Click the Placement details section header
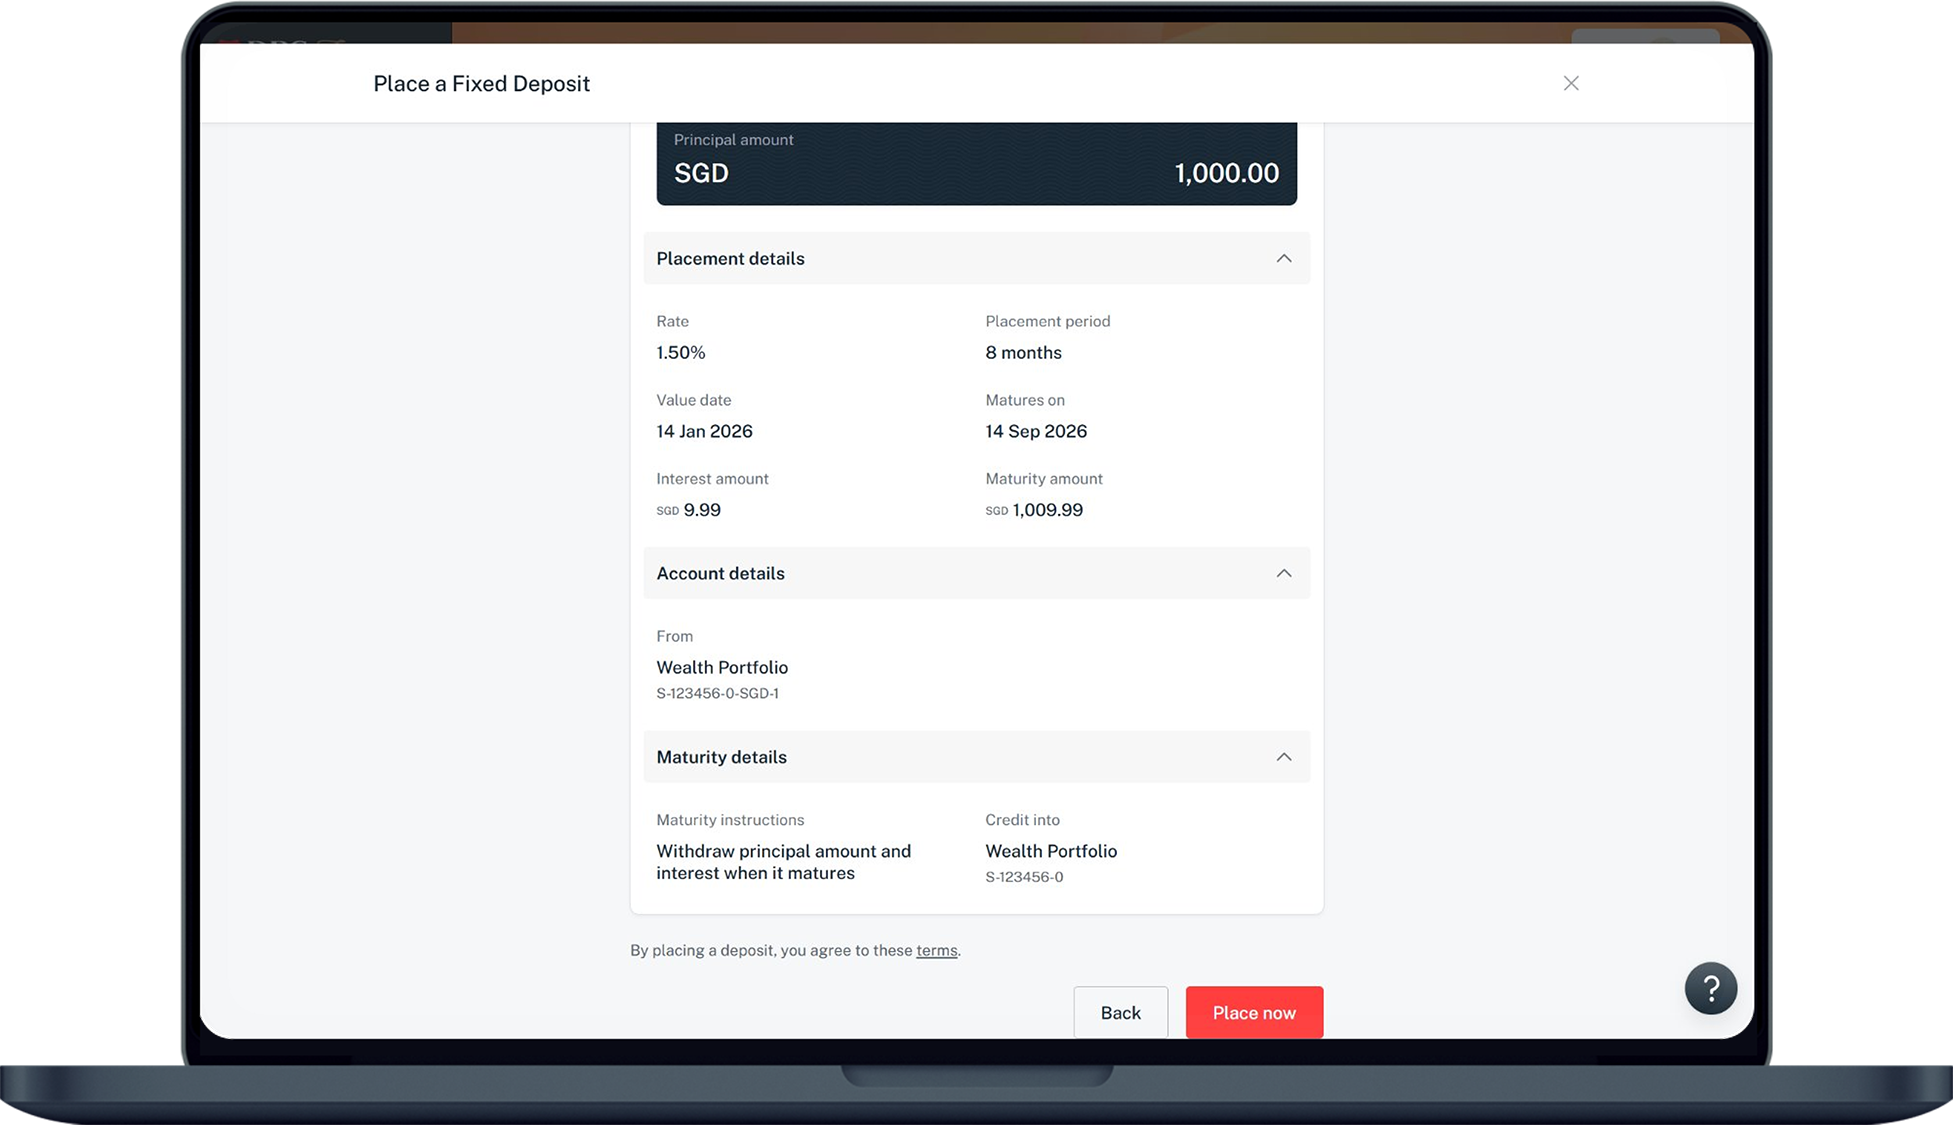Screen dimensions: 1953x1125 click(730, 258)
